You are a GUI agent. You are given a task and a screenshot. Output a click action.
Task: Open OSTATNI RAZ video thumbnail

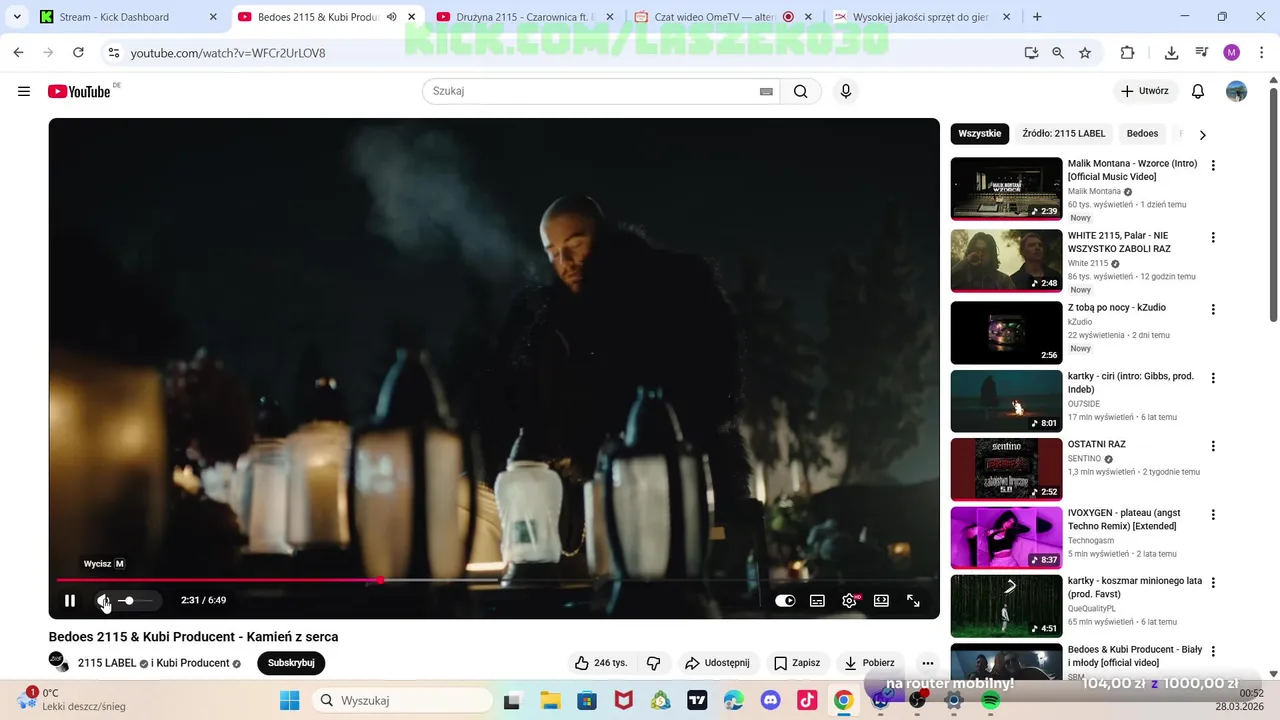coord(1006,469)
